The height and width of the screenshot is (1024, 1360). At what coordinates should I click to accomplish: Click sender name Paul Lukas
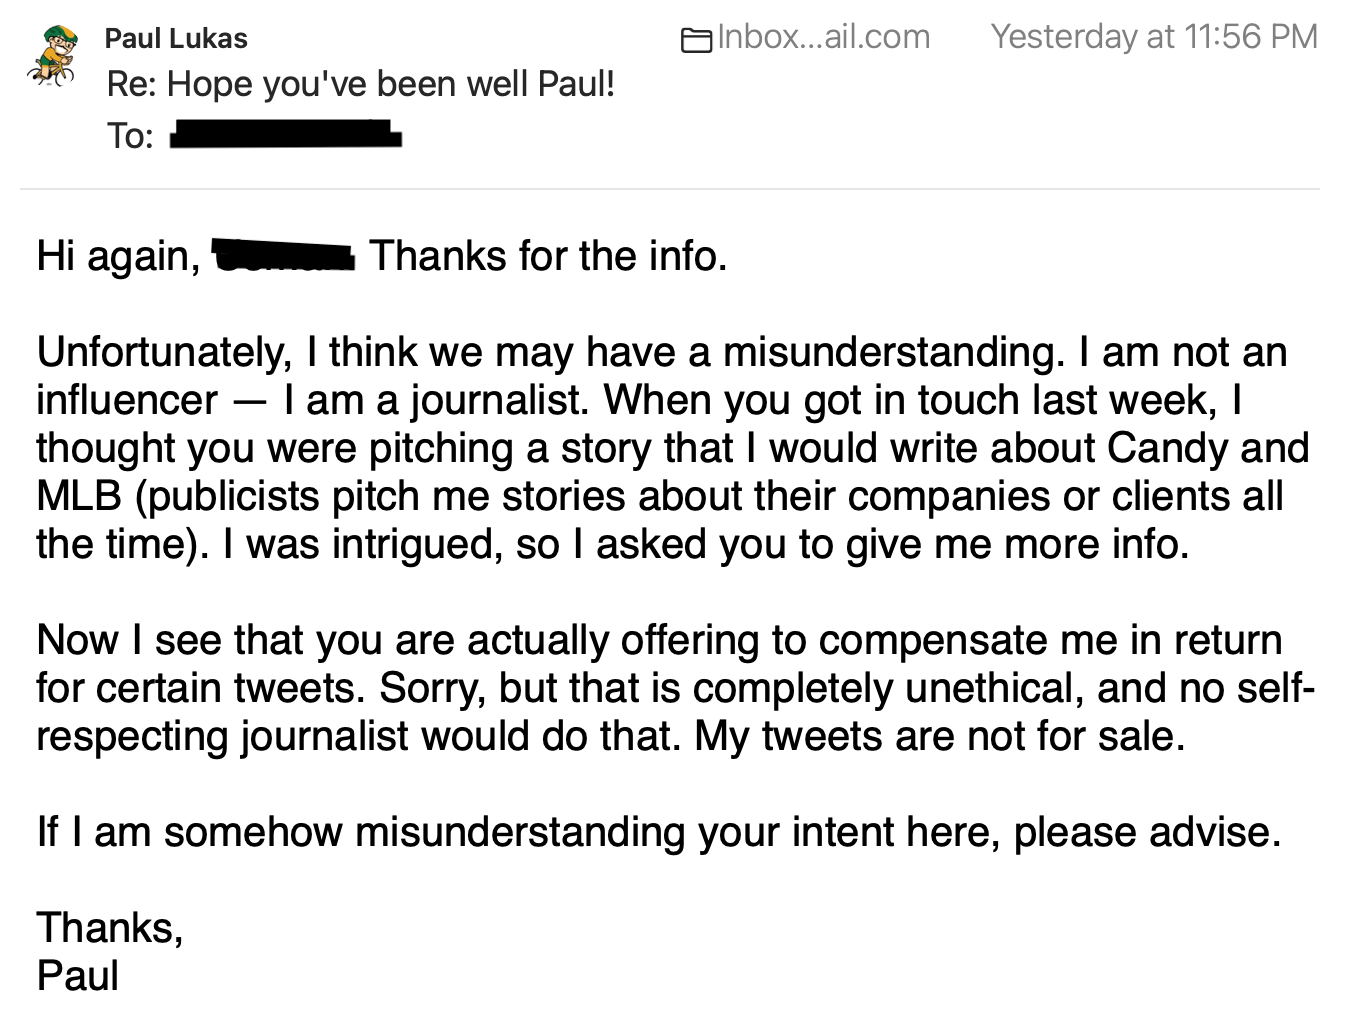176,39
